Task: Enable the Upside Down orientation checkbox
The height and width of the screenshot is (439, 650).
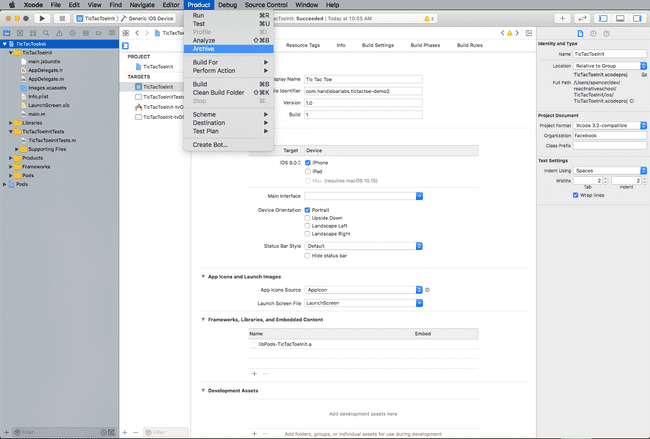Action: 307,218
